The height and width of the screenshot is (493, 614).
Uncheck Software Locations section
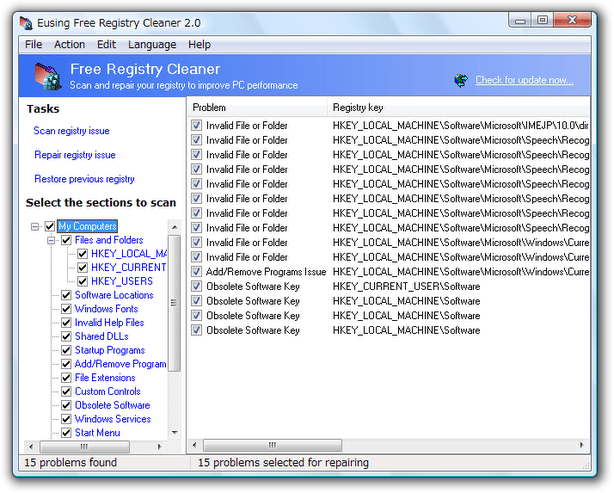click(x=66, y=295)
